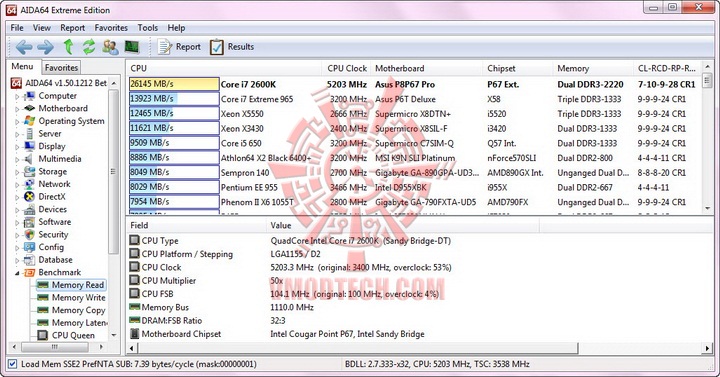Select the Memory Copy benchmark
The width and height of the screenshot is (720, 377).
click(x=72, y=310)
